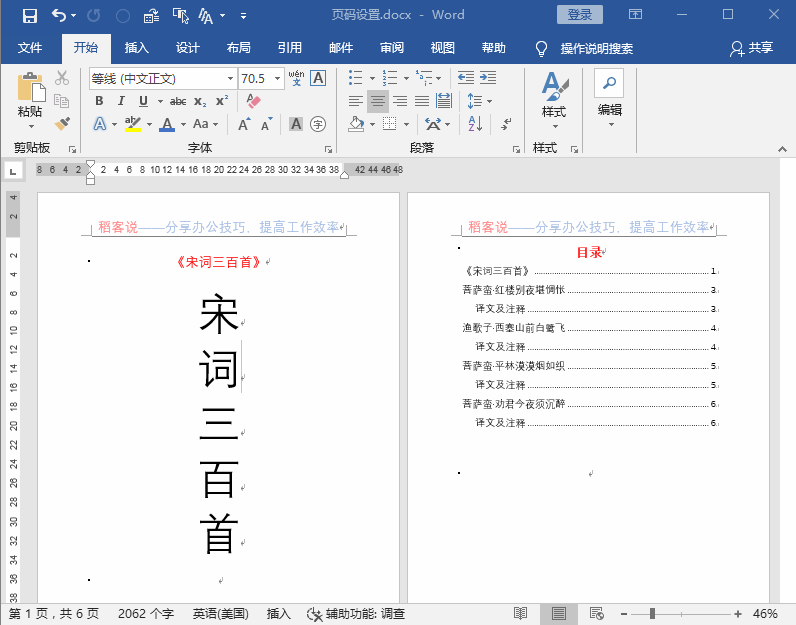Screen dimensions: 796x625
Task: Launch the Font dialog expander
Action: coord(328,149)
